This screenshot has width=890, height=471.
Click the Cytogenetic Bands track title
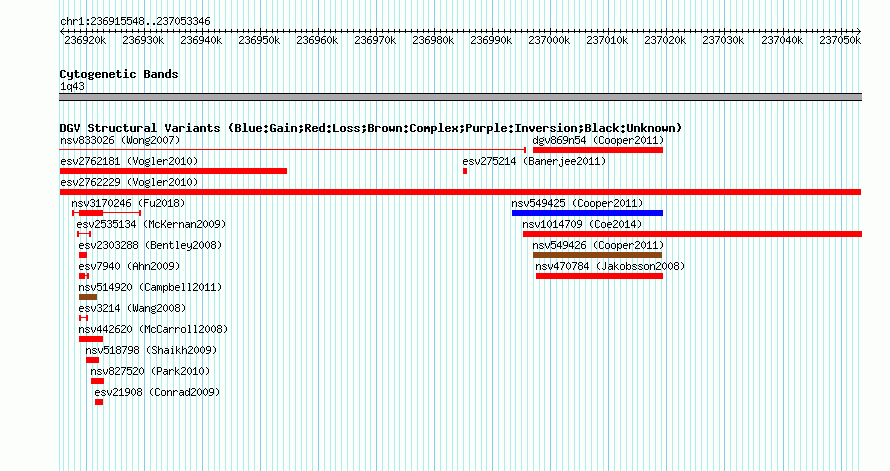tap(119, 74)
